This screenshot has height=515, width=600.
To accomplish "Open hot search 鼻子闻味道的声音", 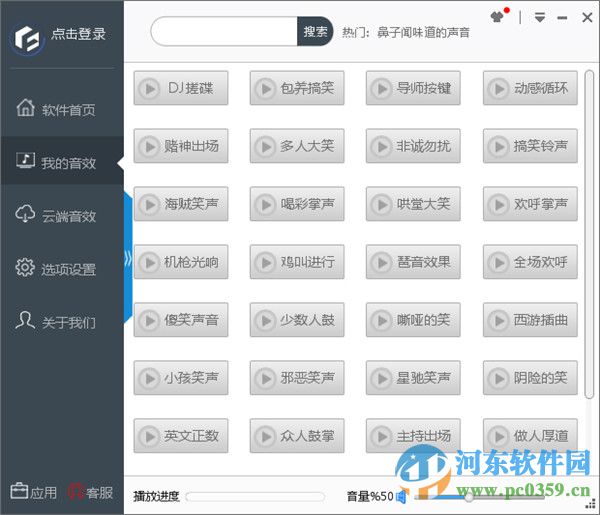I will coord(423,33).
